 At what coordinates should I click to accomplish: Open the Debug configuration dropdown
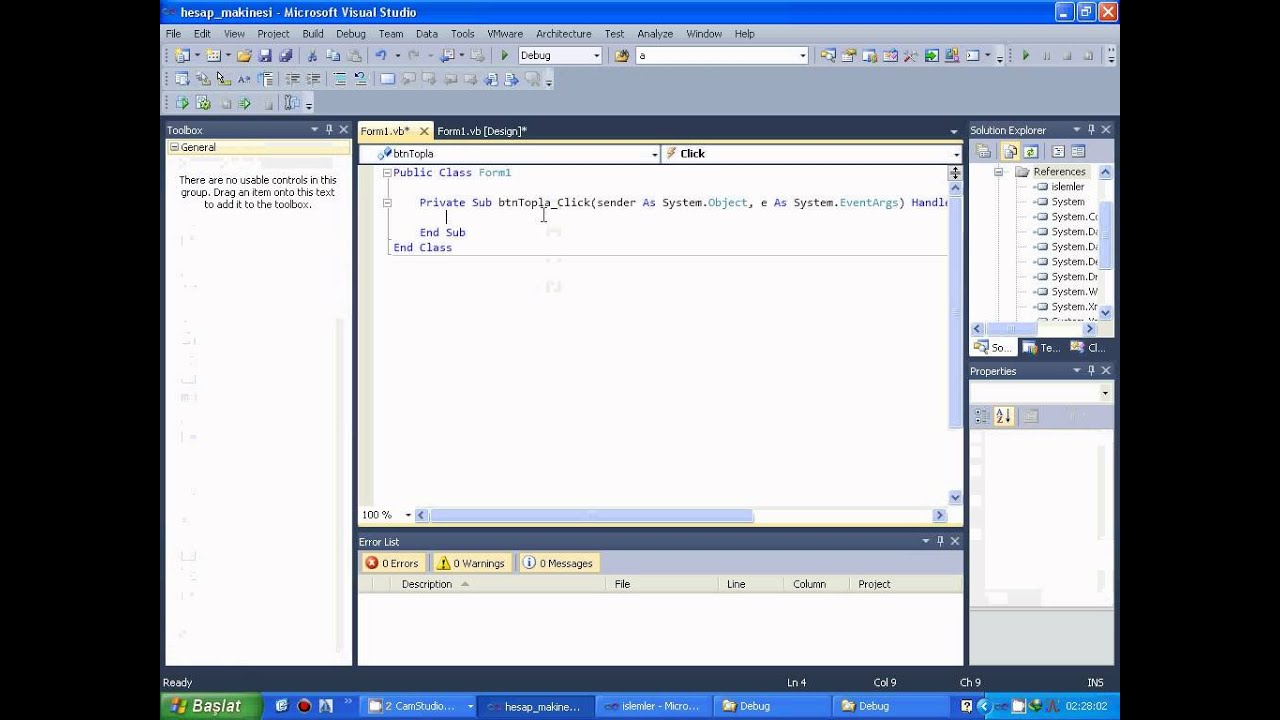point(597,56)
